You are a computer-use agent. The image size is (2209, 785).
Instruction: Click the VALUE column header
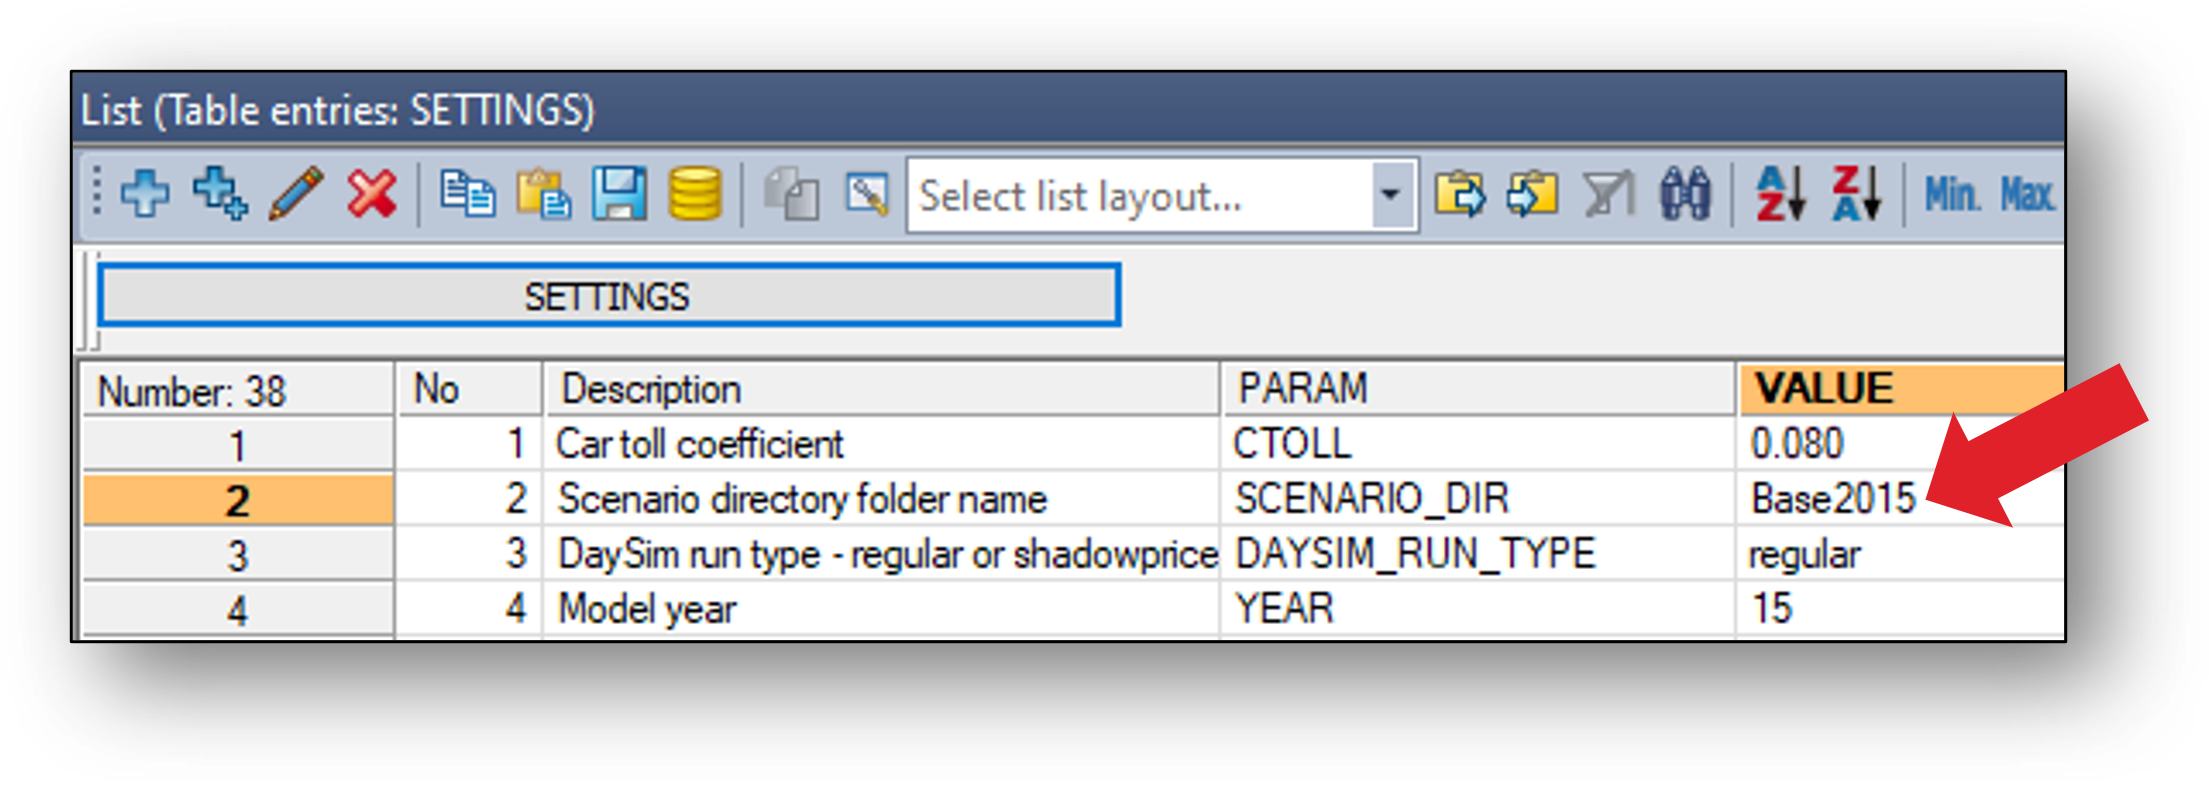1898,388
